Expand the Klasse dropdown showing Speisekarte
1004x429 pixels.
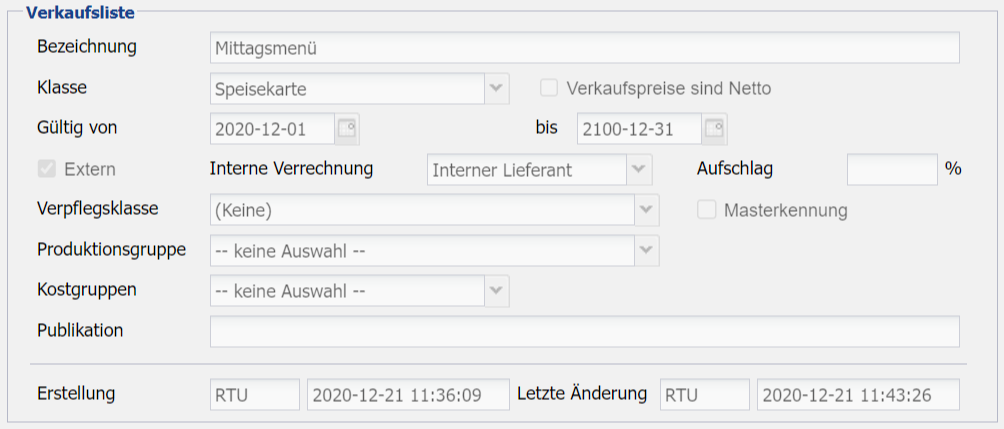[497, 88]
